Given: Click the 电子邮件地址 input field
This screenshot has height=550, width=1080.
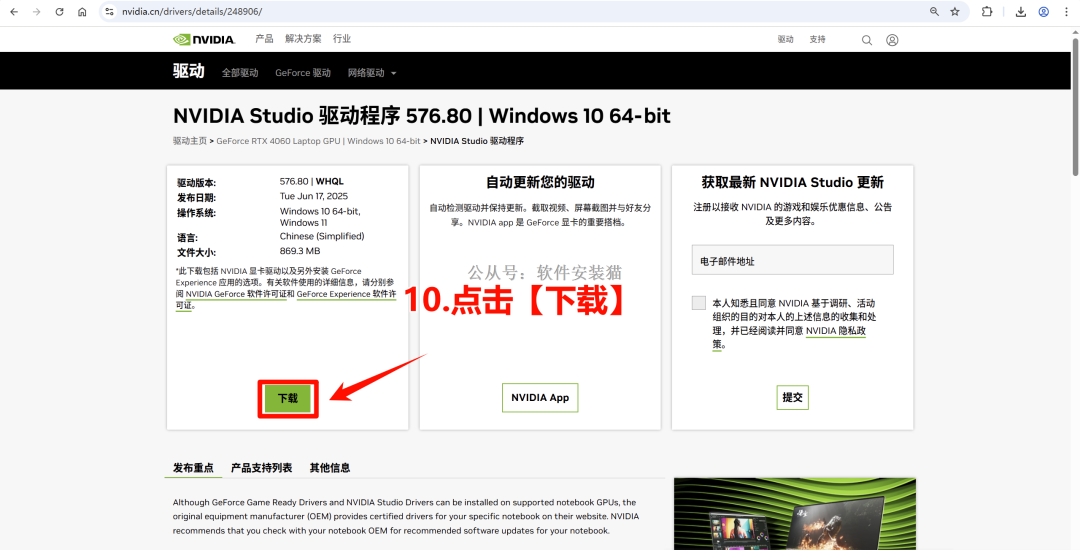Looking at the screenshot, I should click(793, 260).
